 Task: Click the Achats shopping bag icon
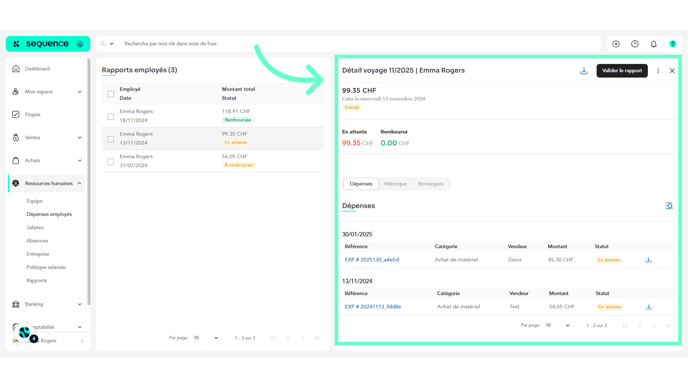16,160
